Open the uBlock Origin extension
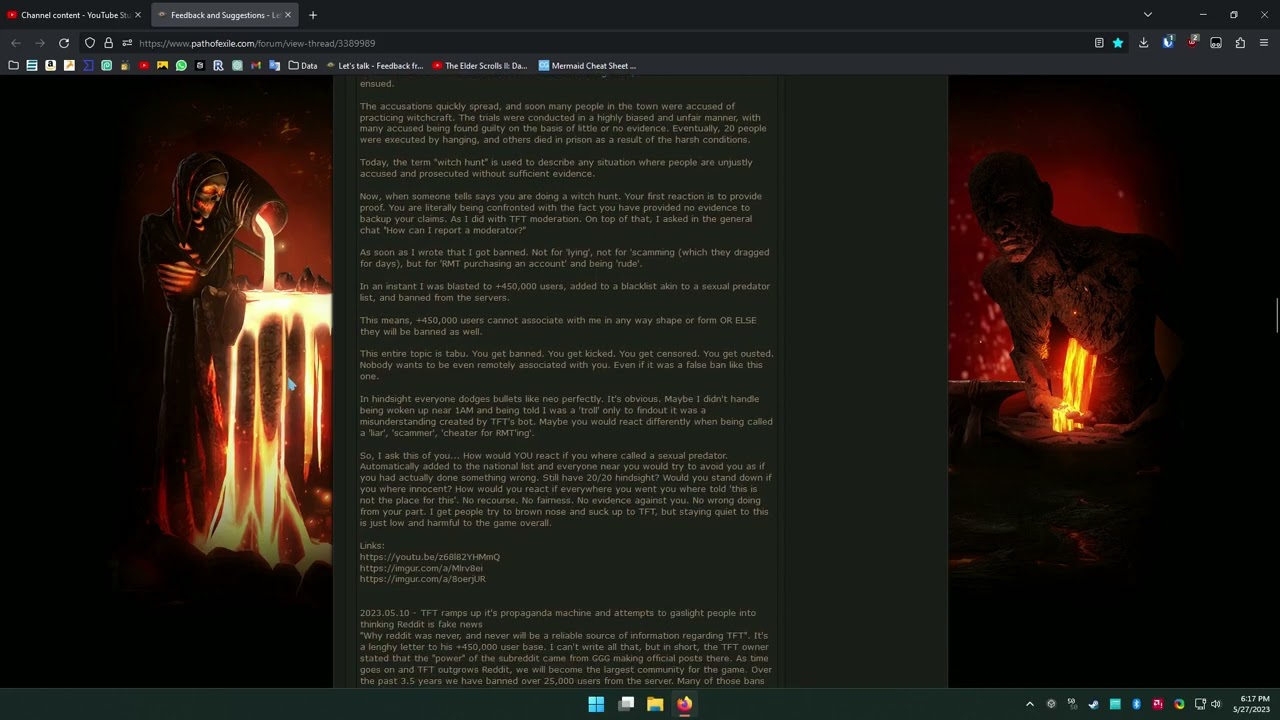 pos(1192,43)
